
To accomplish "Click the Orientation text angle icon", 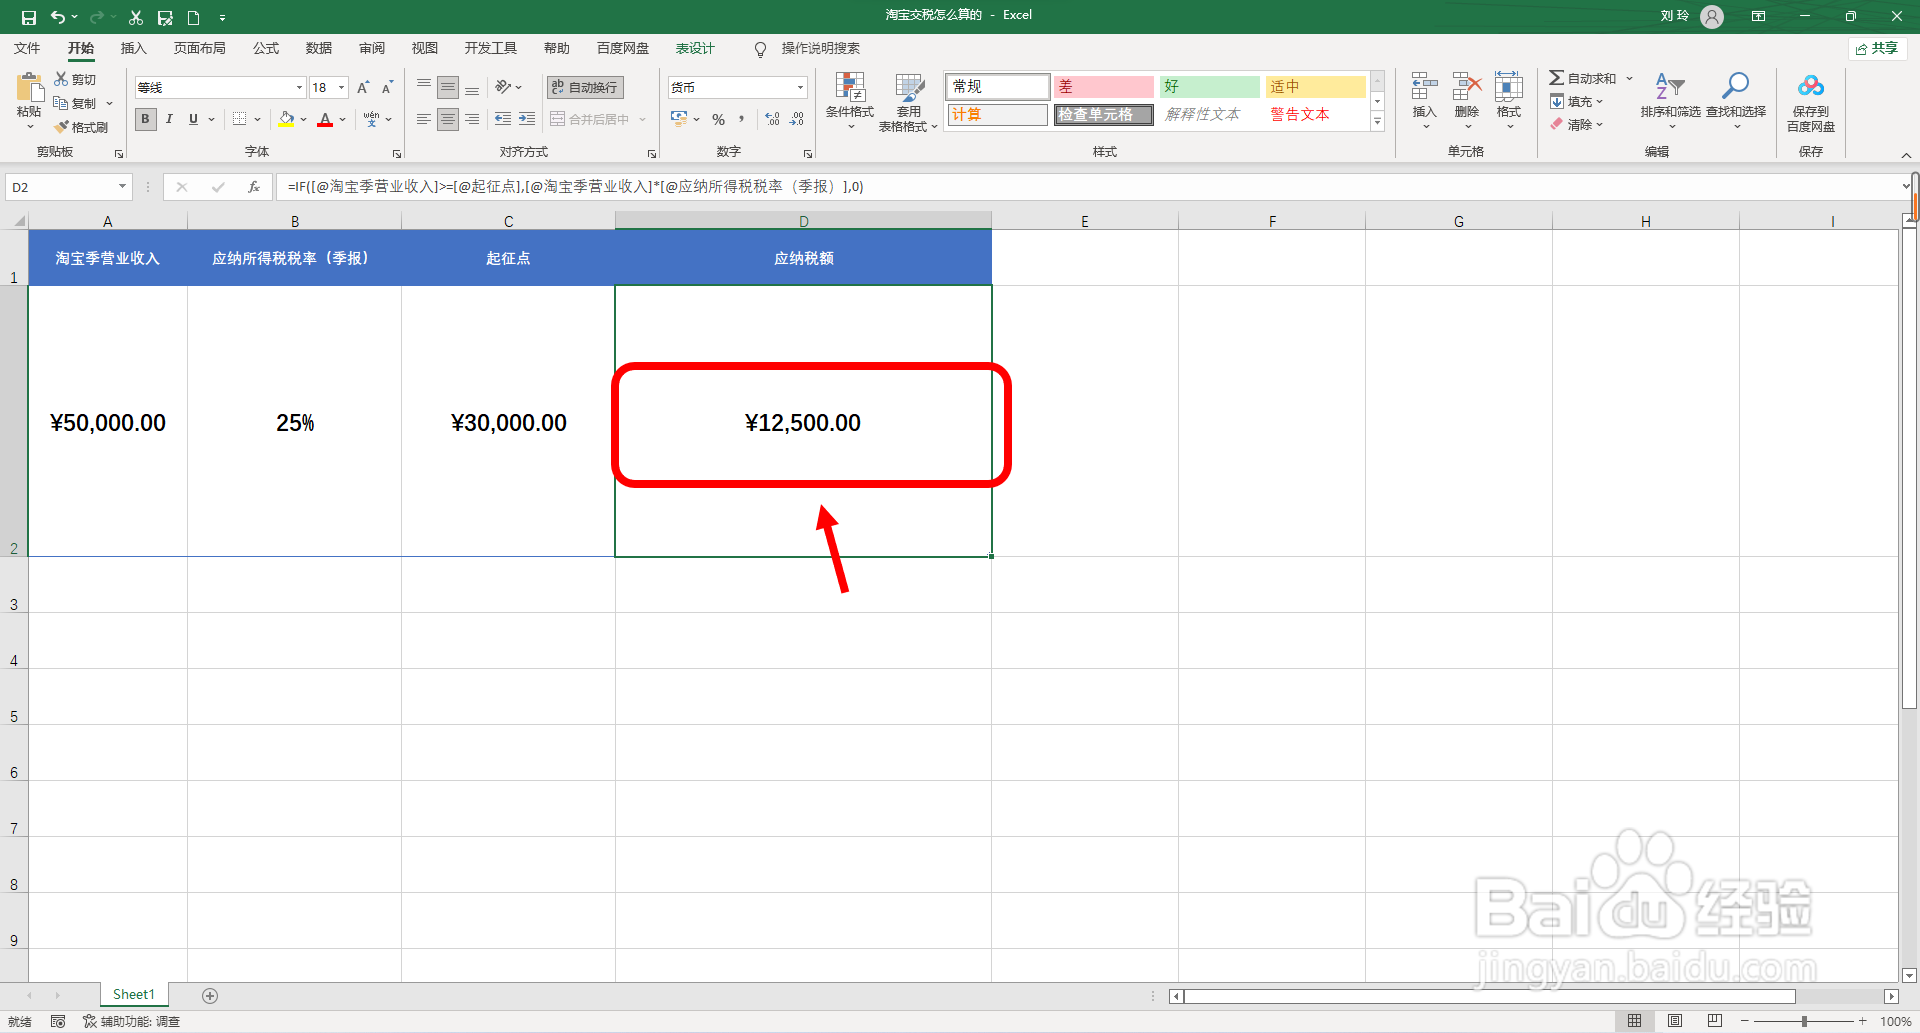I will [x=503, y=87].
